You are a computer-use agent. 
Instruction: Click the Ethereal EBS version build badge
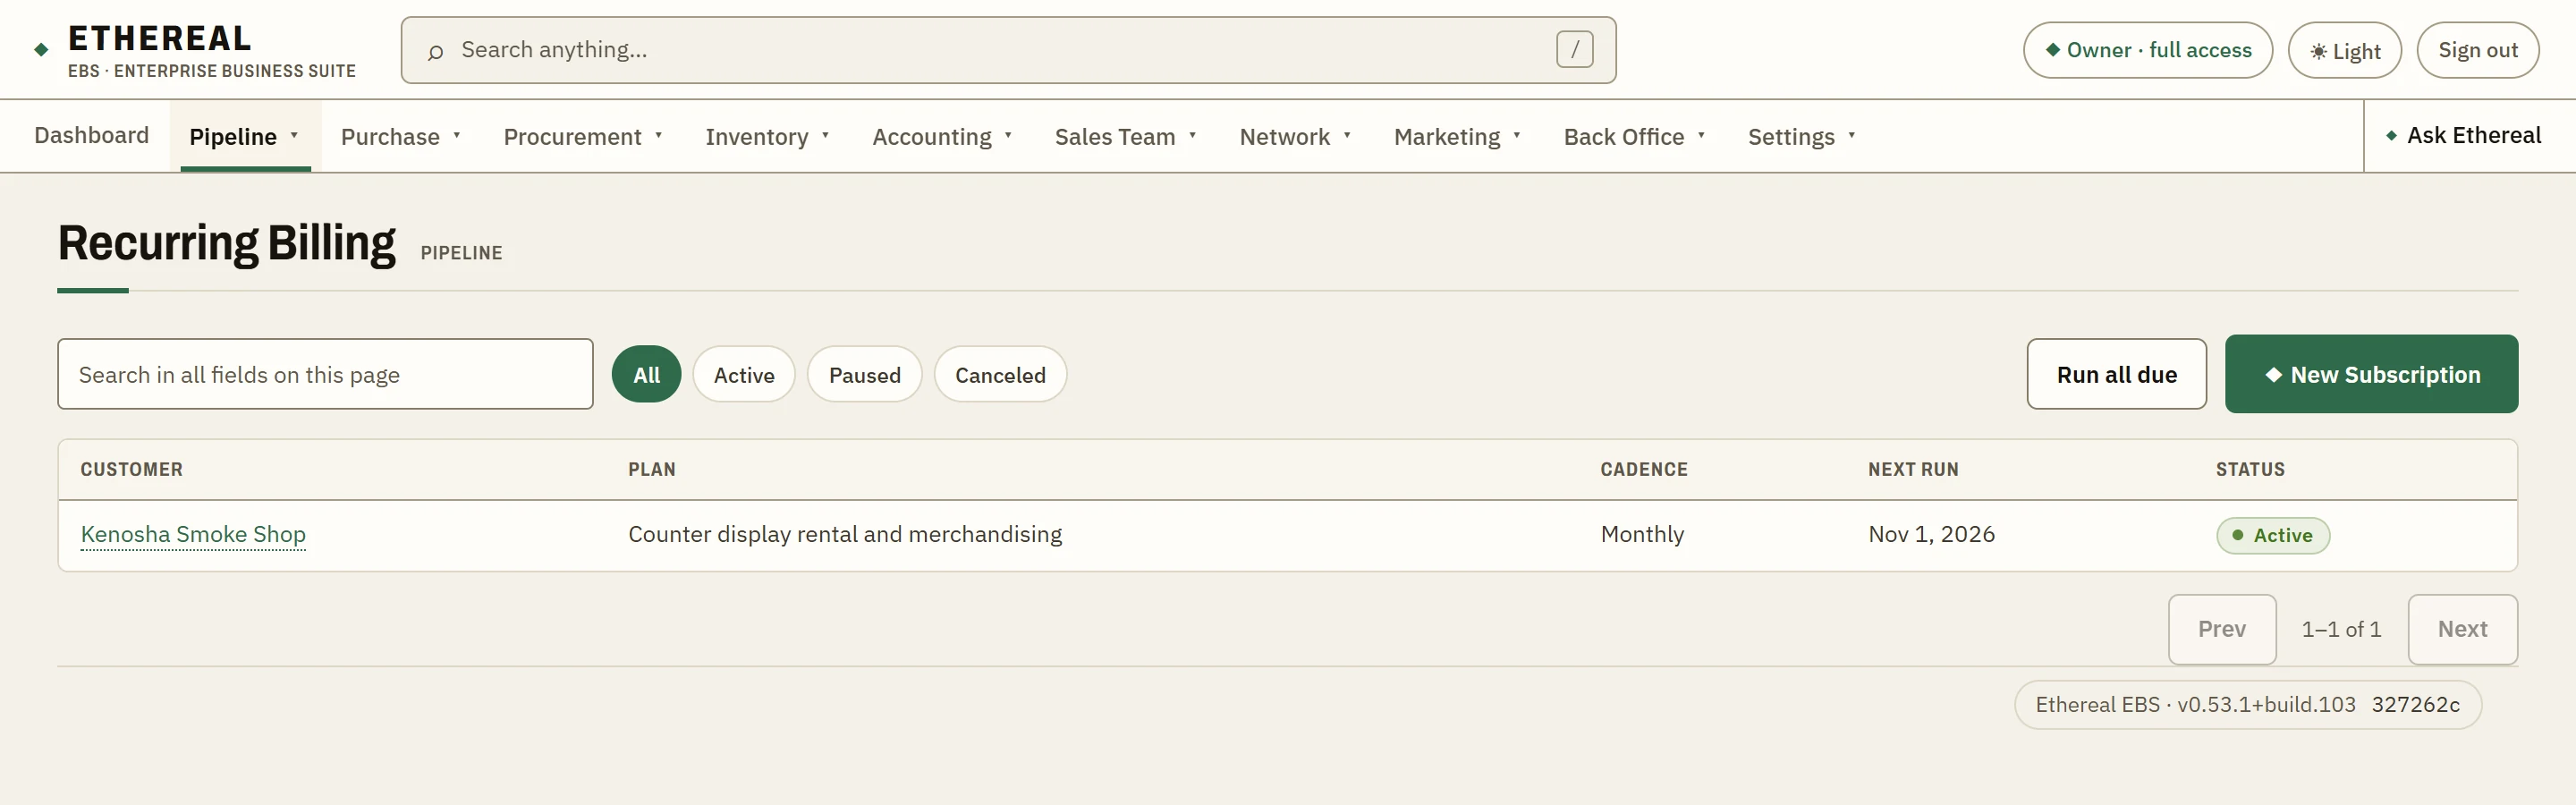2247,705
